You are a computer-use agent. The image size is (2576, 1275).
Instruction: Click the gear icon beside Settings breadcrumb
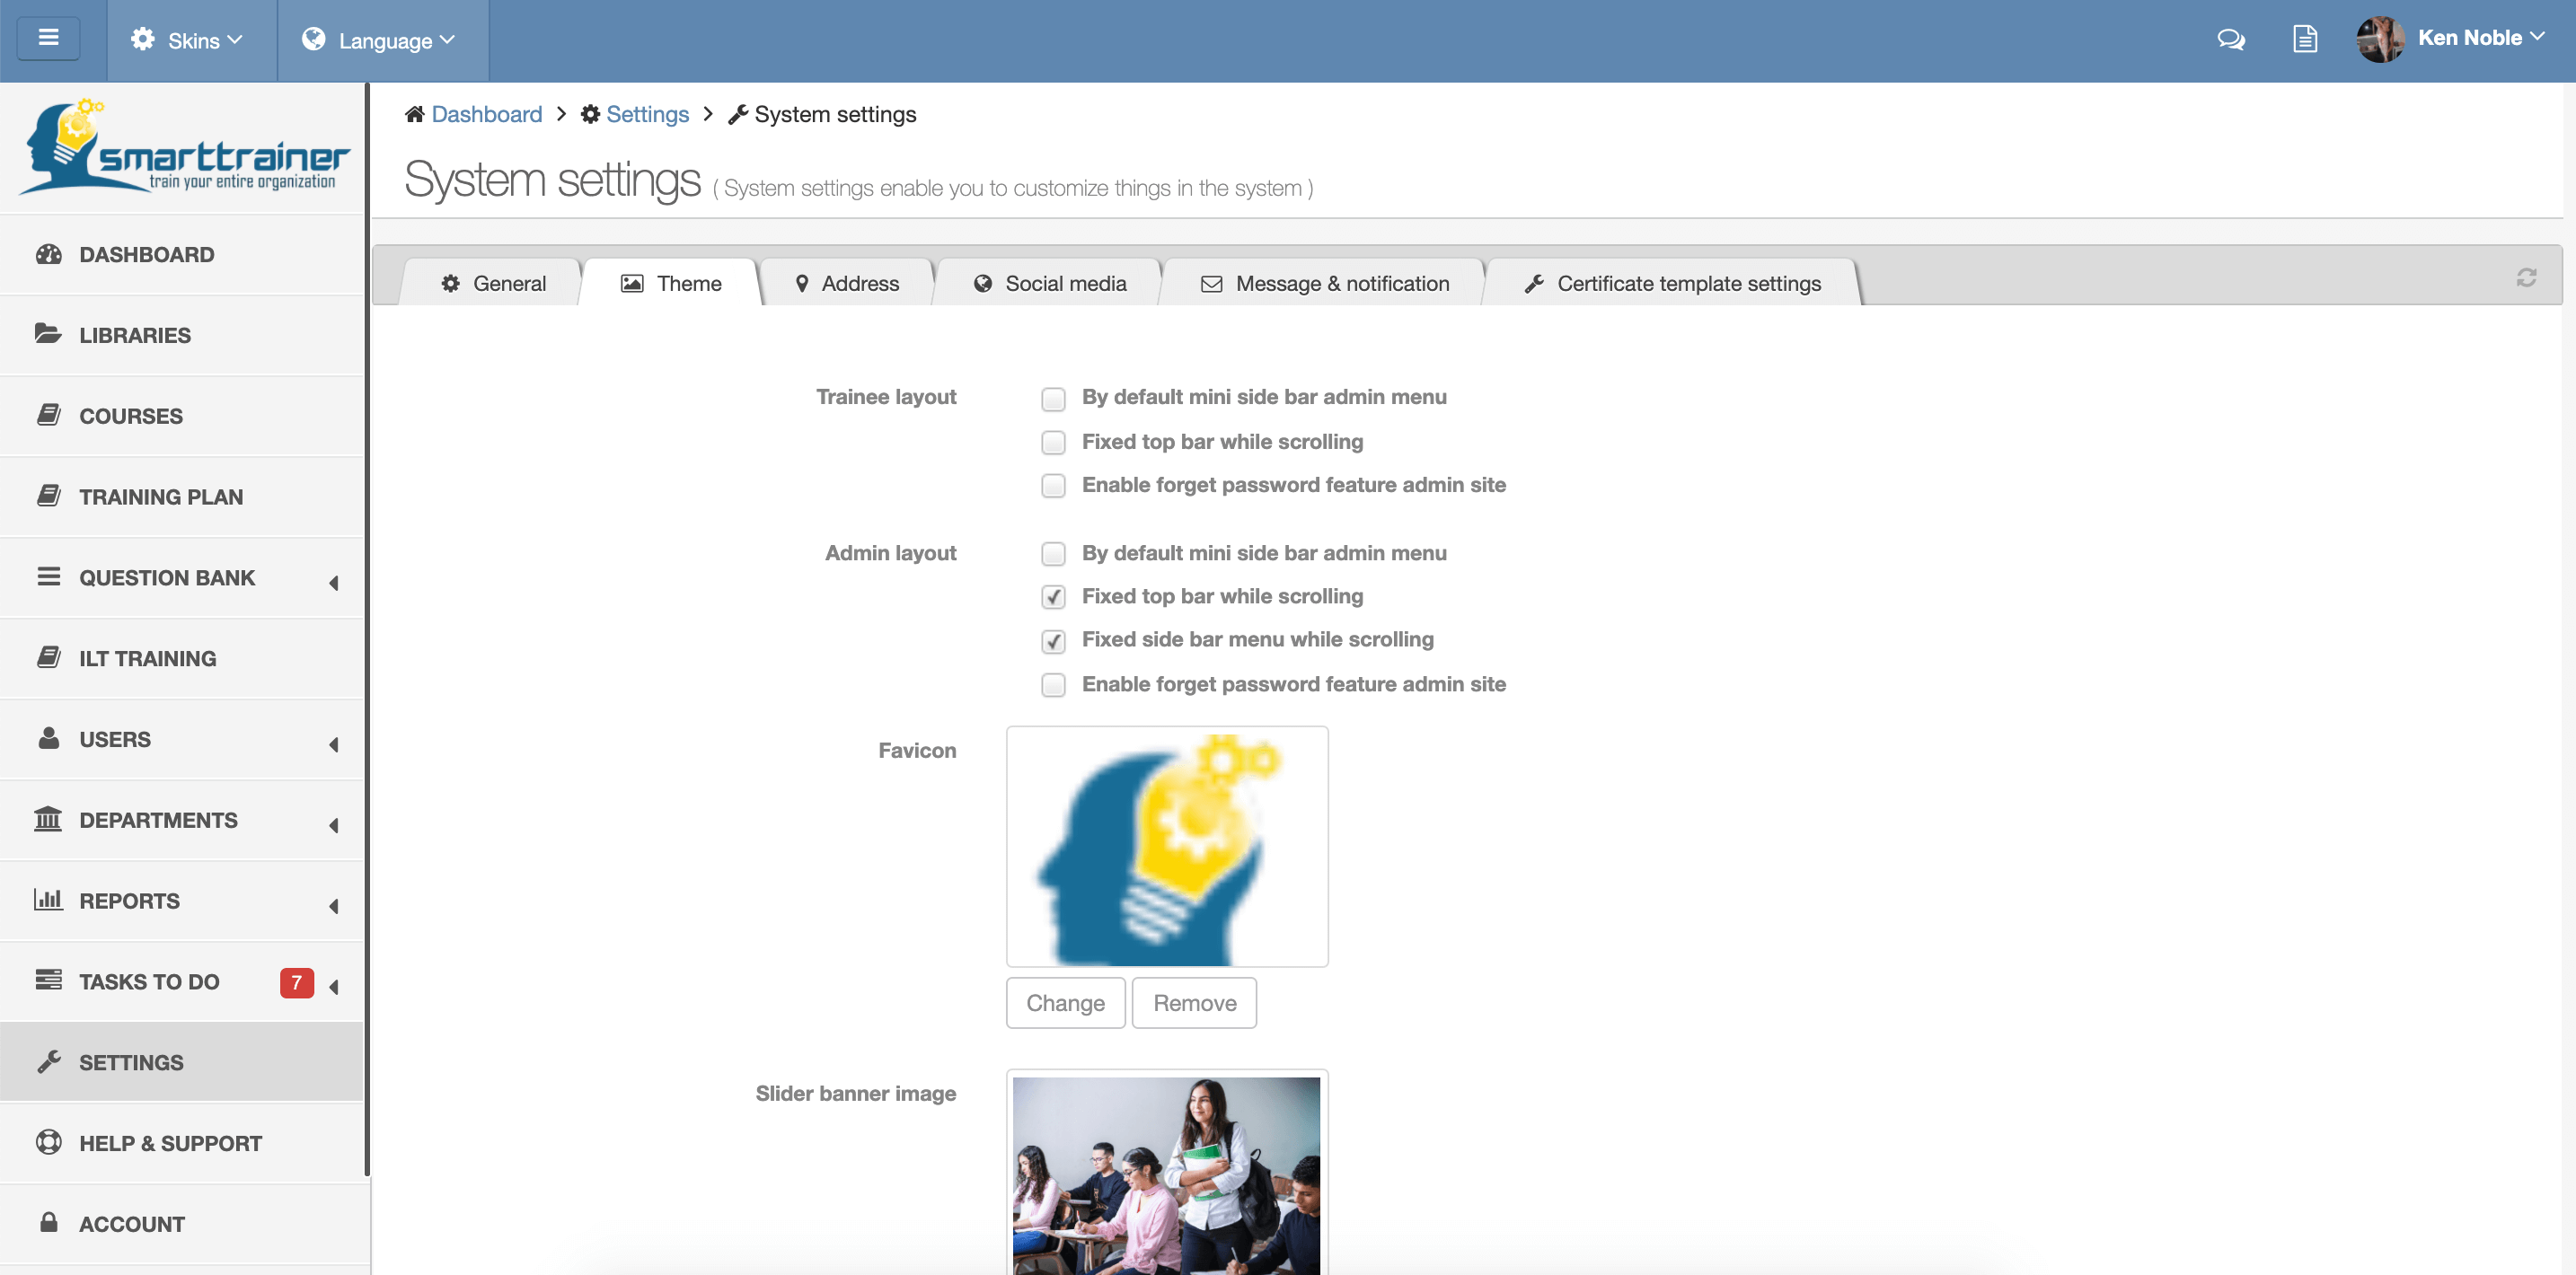point(590,114)
